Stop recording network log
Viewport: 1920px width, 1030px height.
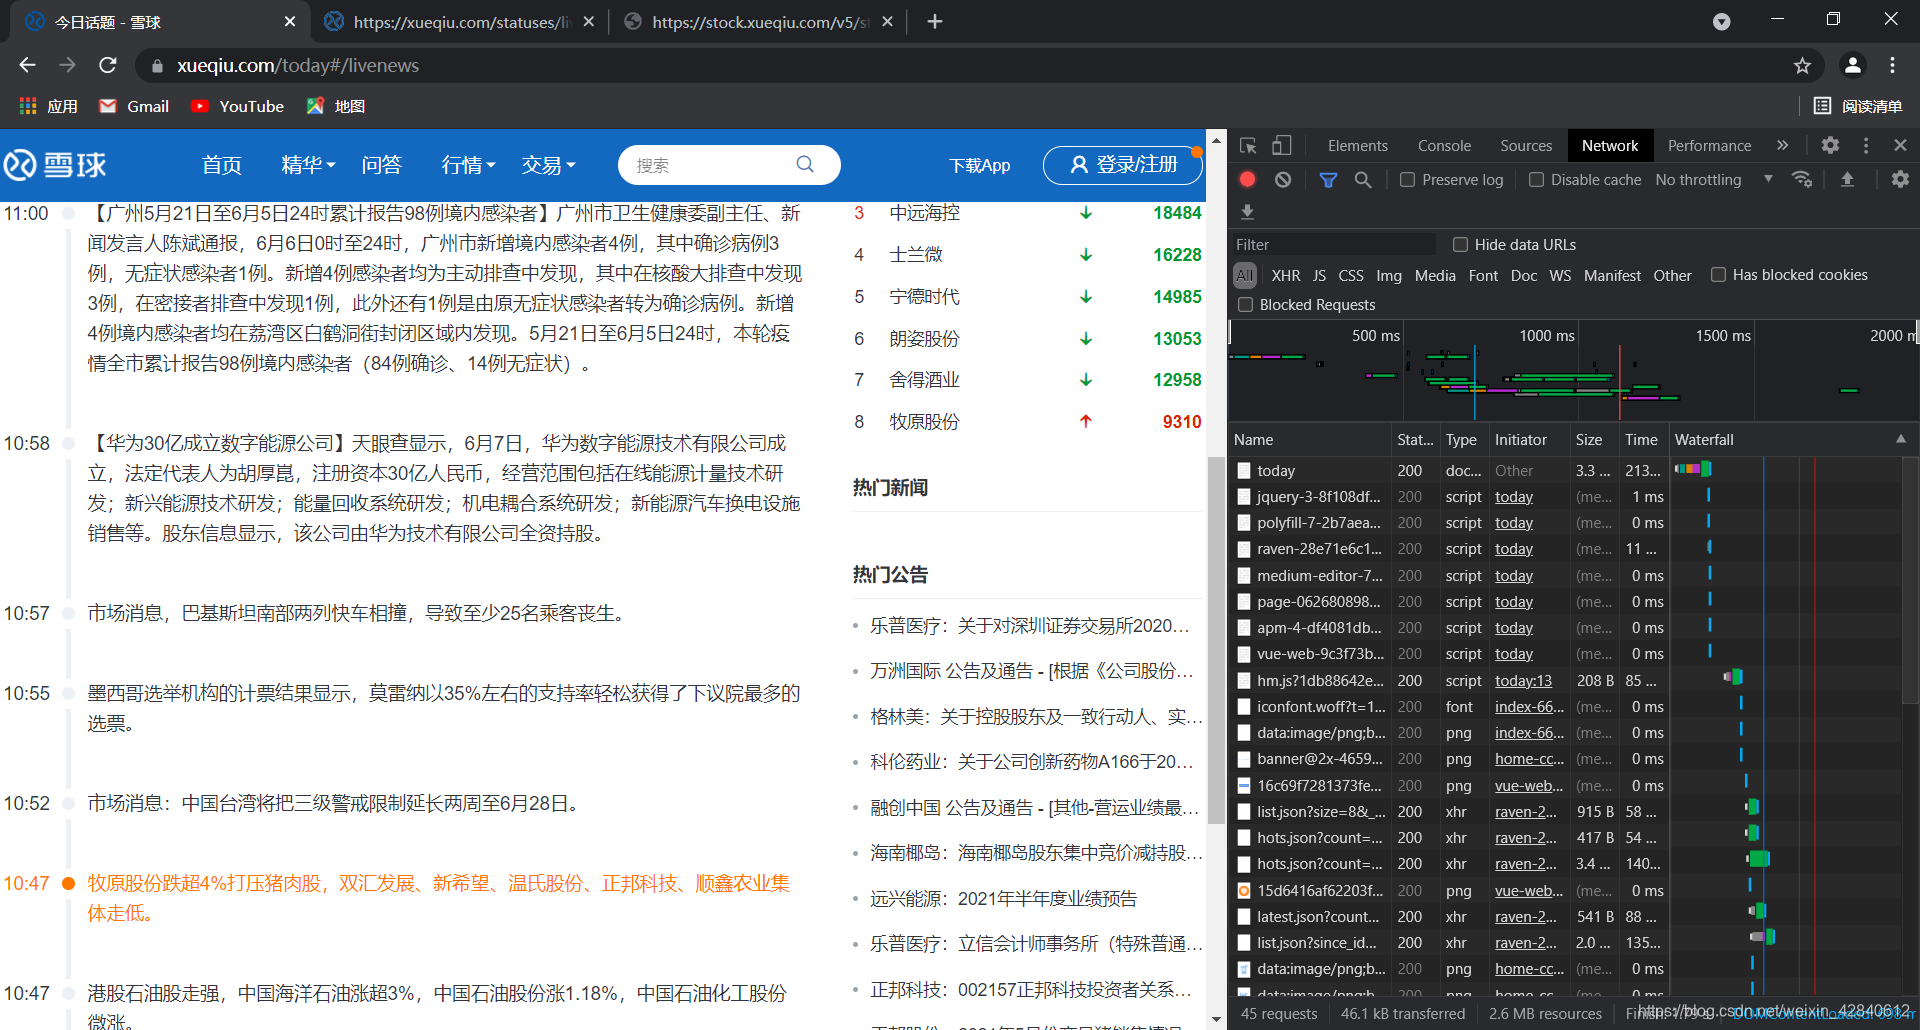[1247, 180]
